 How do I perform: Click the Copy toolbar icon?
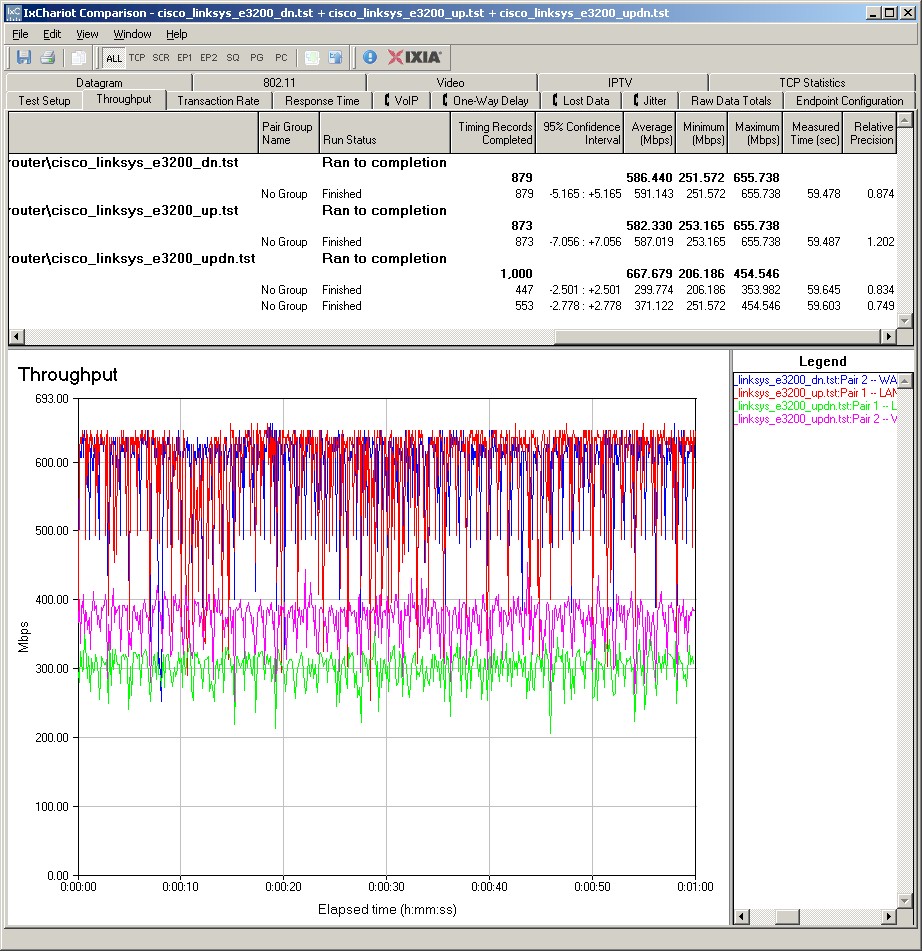[x=79, y=58]
